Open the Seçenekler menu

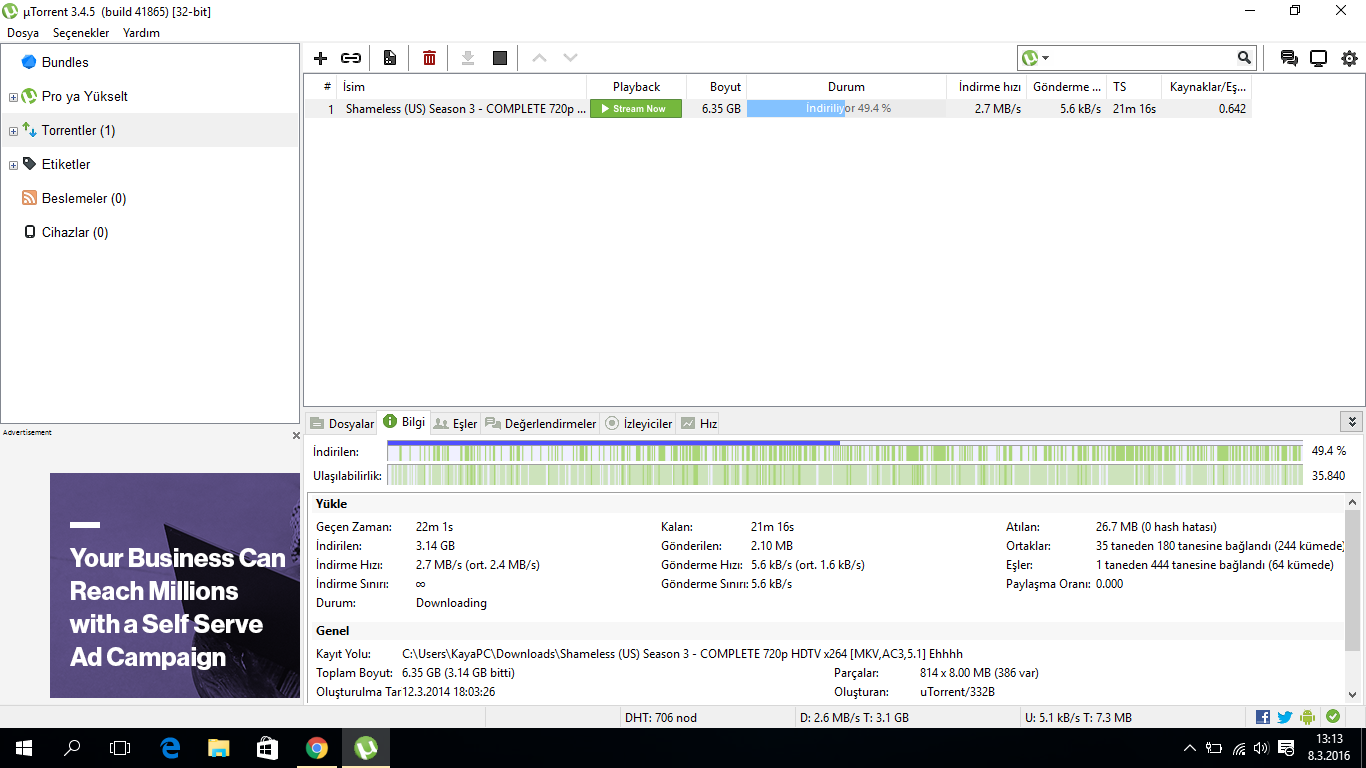(81, 33)
